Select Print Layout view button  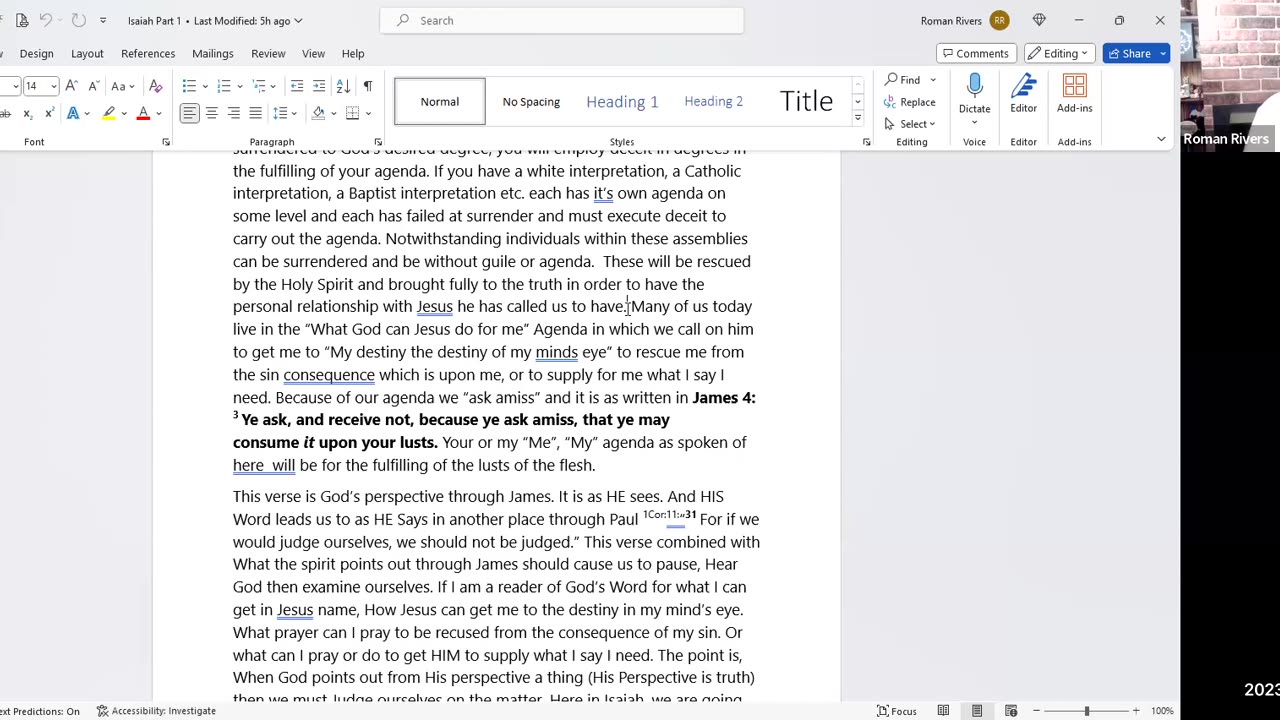(977, 711)
